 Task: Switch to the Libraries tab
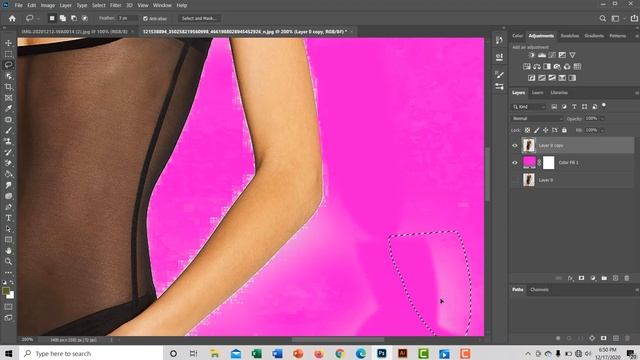(559, 93)
